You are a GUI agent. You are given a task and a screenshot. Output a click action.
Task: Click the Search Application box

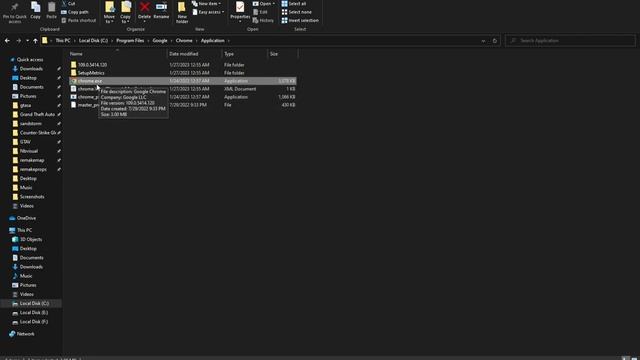pos(570,40)
